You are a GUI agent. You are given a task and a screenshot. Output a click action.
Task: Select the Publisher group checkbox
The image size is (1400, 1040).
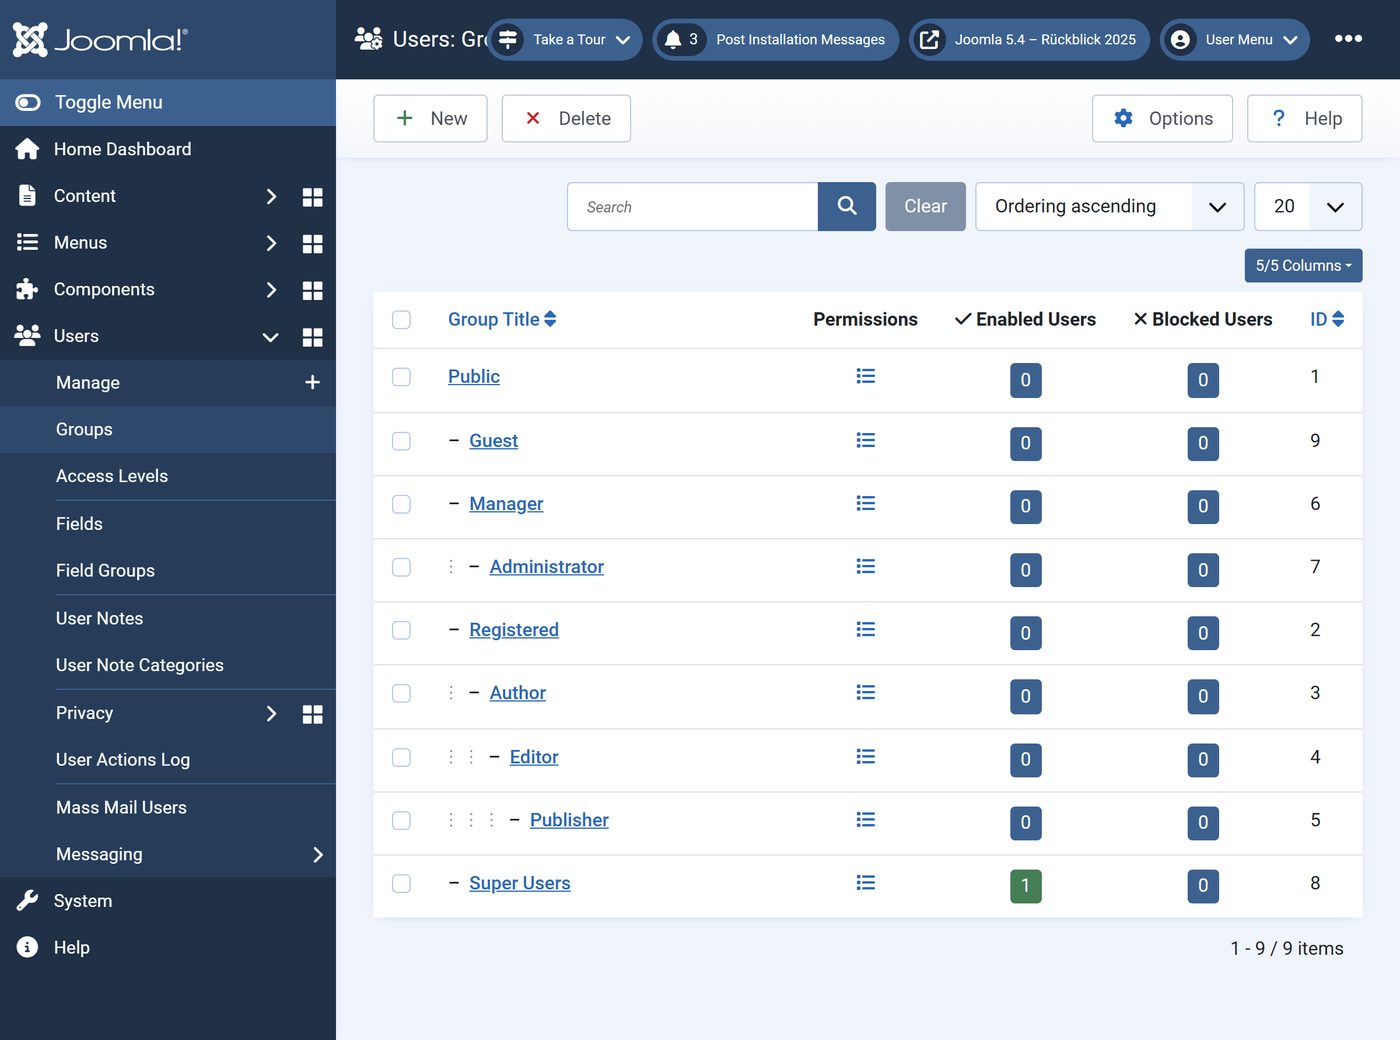pyautogui.click(x=402, y=820)
